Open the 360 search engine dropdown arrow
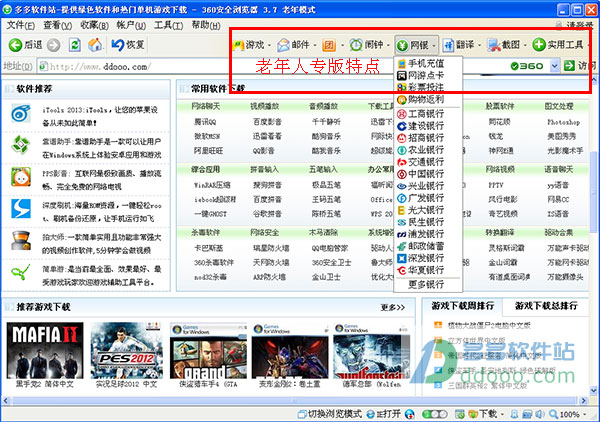Screen dimensions: 600x422 554,66
